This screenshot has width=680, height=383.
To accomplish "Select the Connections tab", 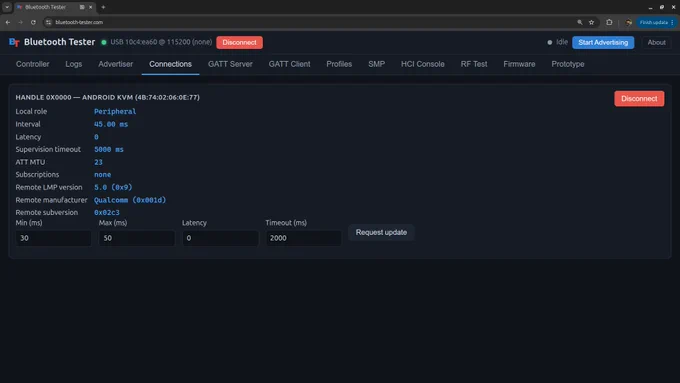I will coord(170,64).
